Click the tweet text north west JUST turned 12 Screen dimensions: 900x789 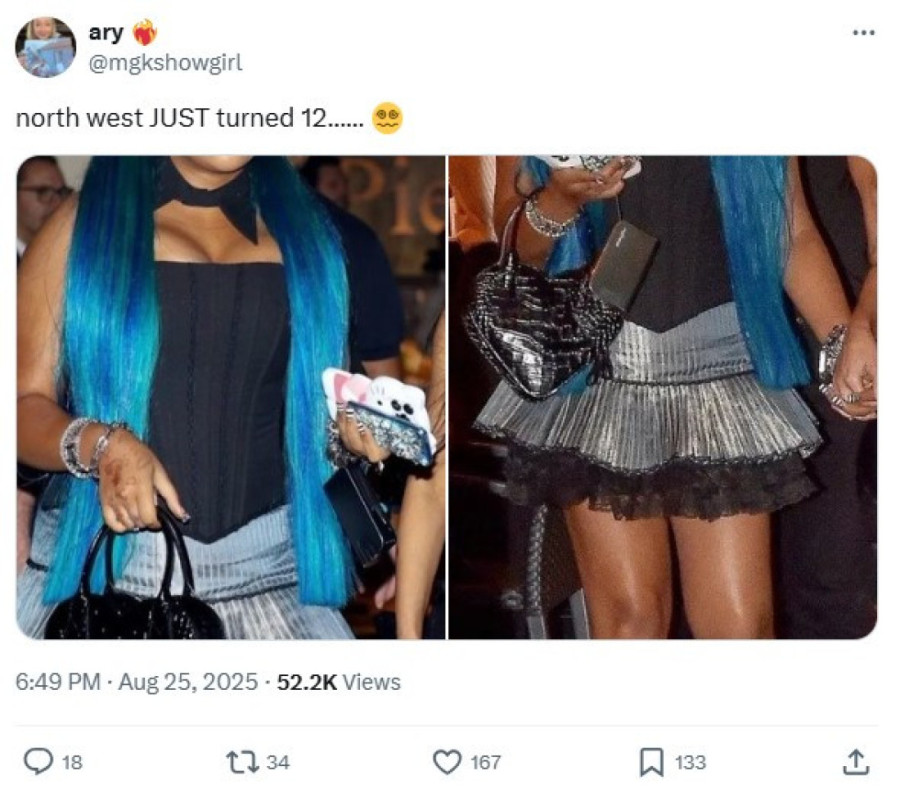pyautogui.click(x=189, y=118)
